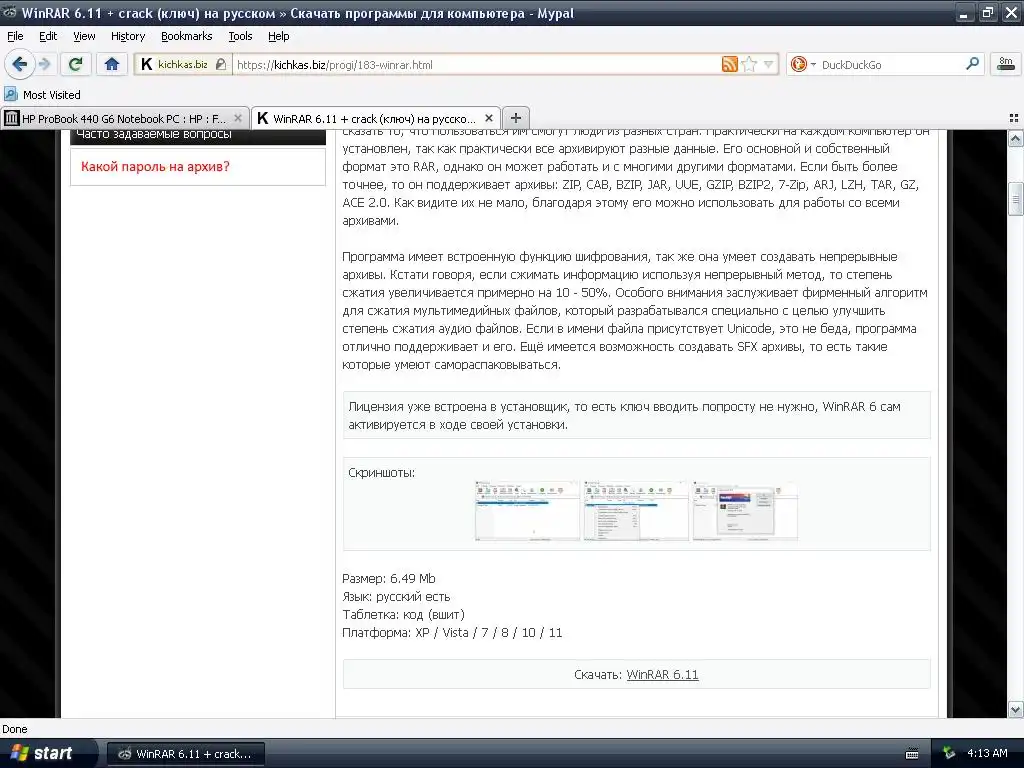Click the toolbar button right of search box
This screenshot has height=768, width=1024.
[x=1006, y=64]
